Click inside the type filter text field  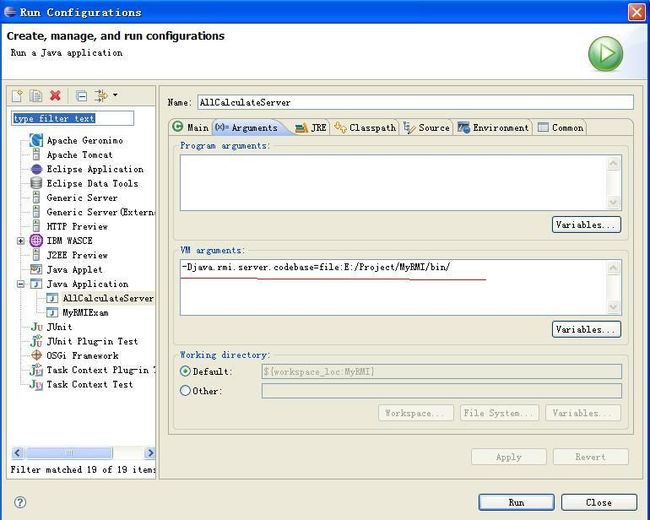pyautogui.click(x=73, y=119)
